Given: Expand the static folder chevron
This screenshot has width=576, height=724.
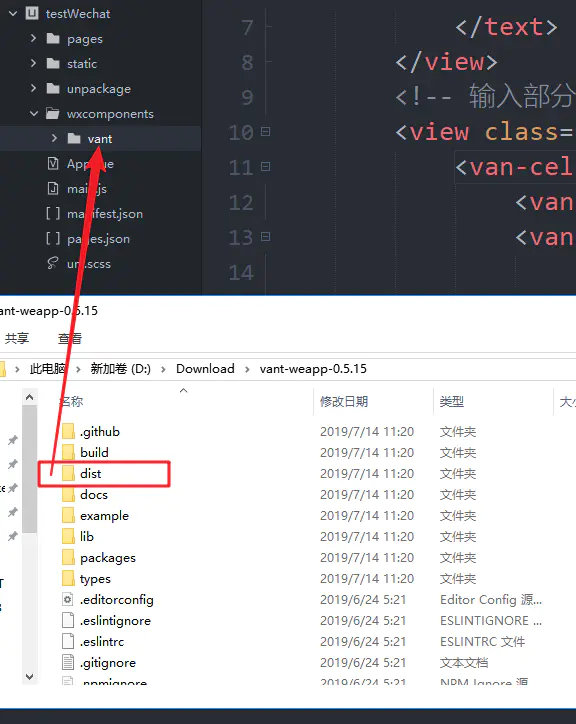Looking at the screenshot, I should tap(33, 63).
